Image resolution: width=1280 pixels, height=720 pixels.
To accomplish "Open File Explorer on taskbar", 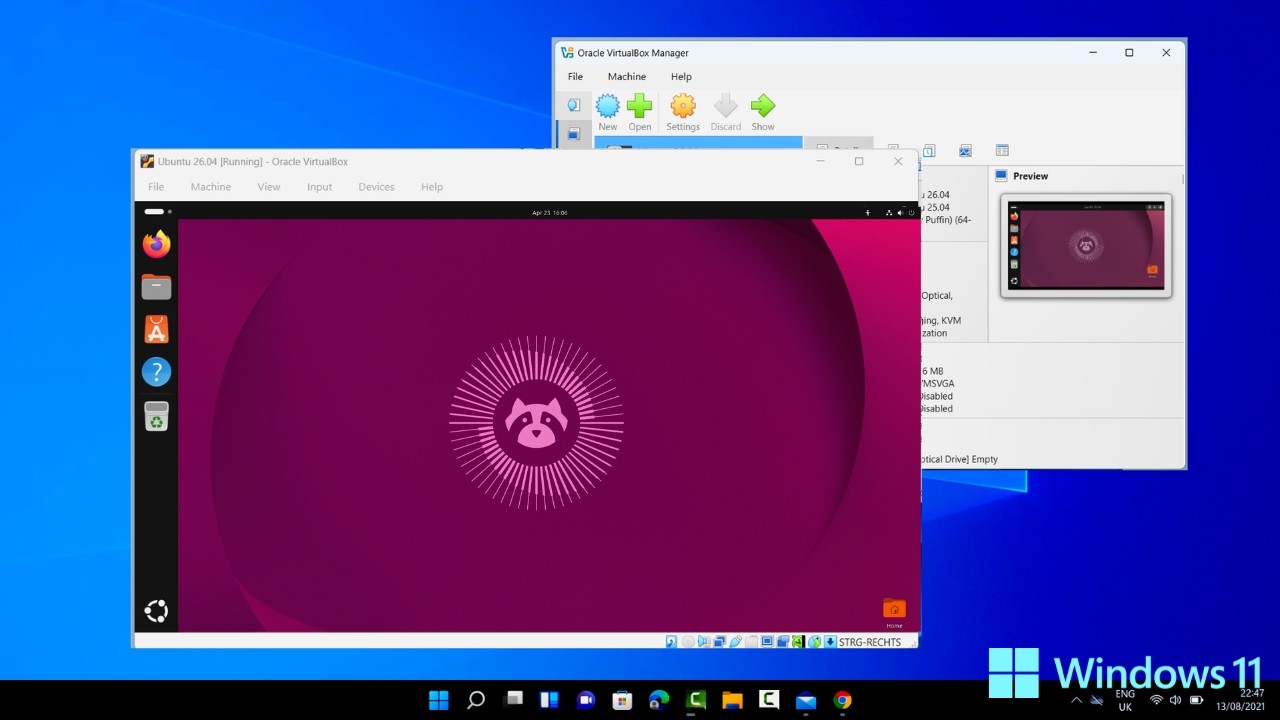I will (732, 700).
